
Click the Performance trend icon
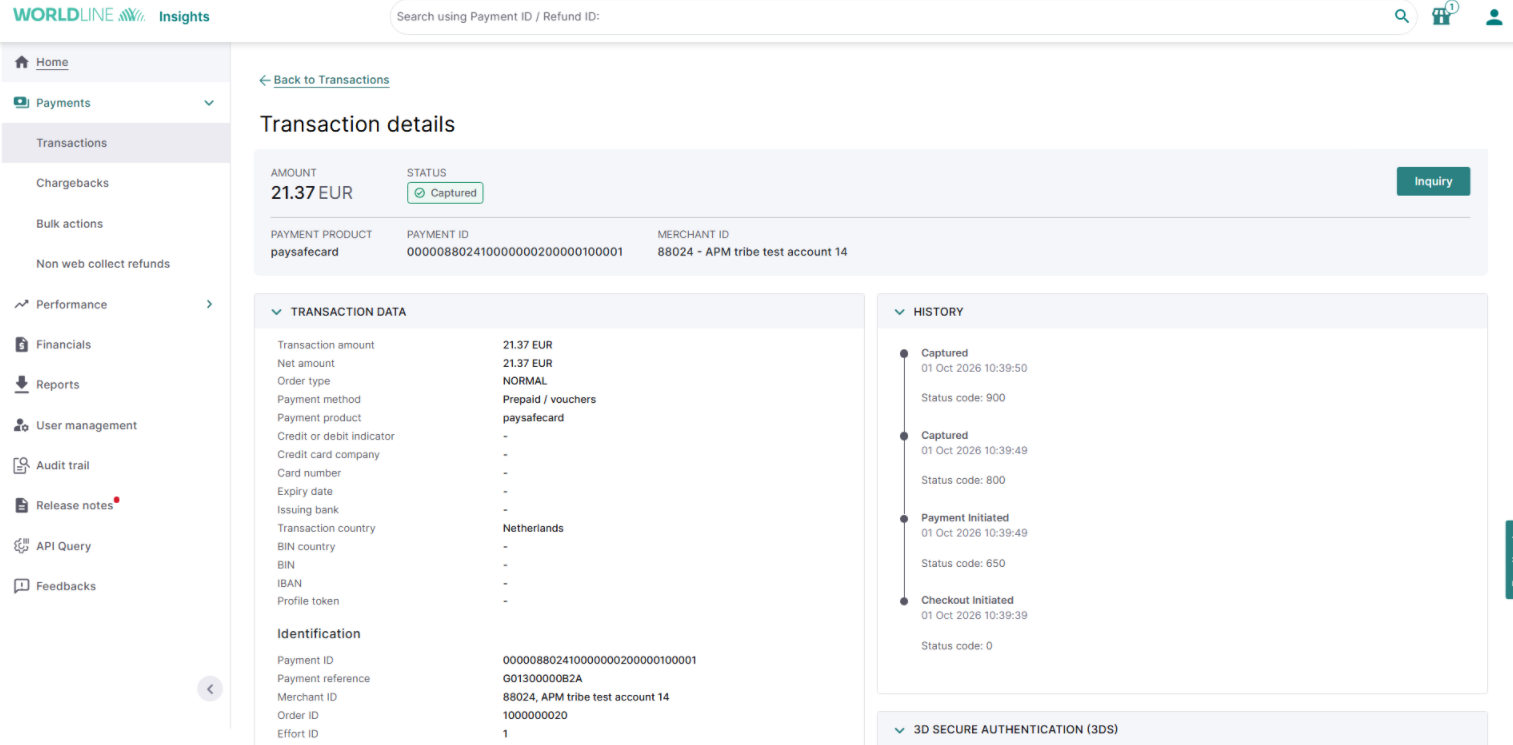22,304
